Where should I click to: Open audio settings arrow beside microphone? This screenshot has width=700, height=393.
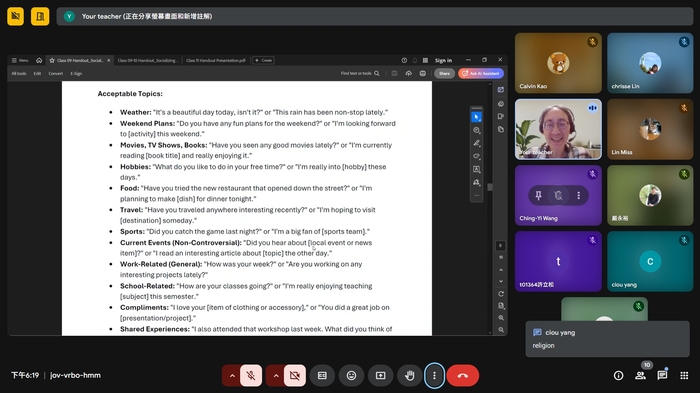point(232,376)
